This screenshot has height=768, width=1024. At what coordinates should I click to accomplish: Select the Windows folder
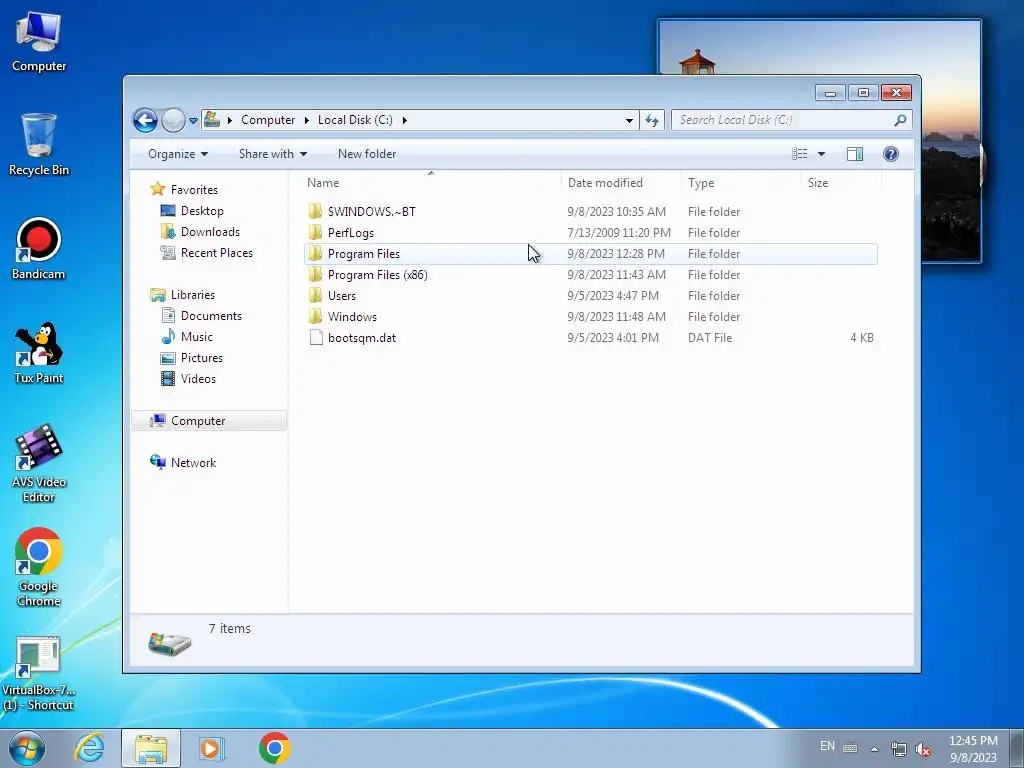point(590,317)
